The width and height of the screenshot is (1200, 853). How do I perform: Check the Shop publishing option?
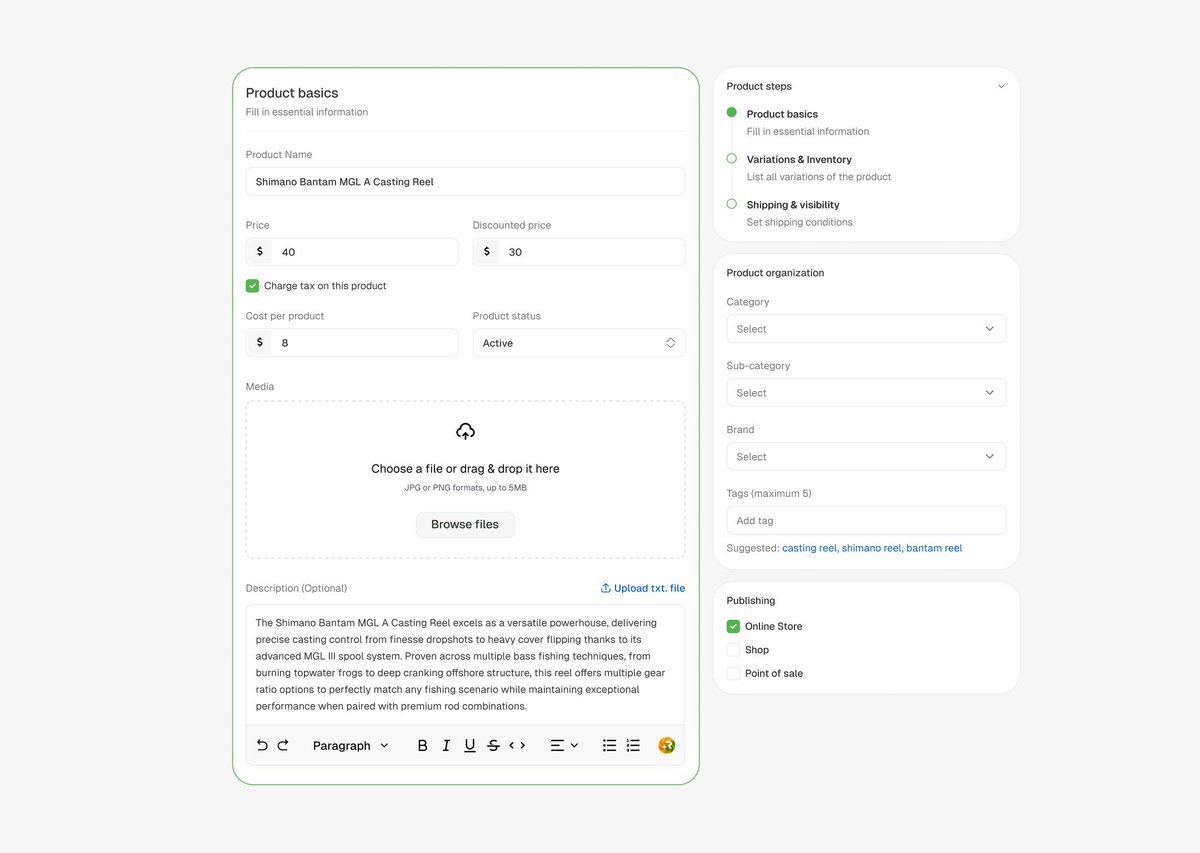734,650
